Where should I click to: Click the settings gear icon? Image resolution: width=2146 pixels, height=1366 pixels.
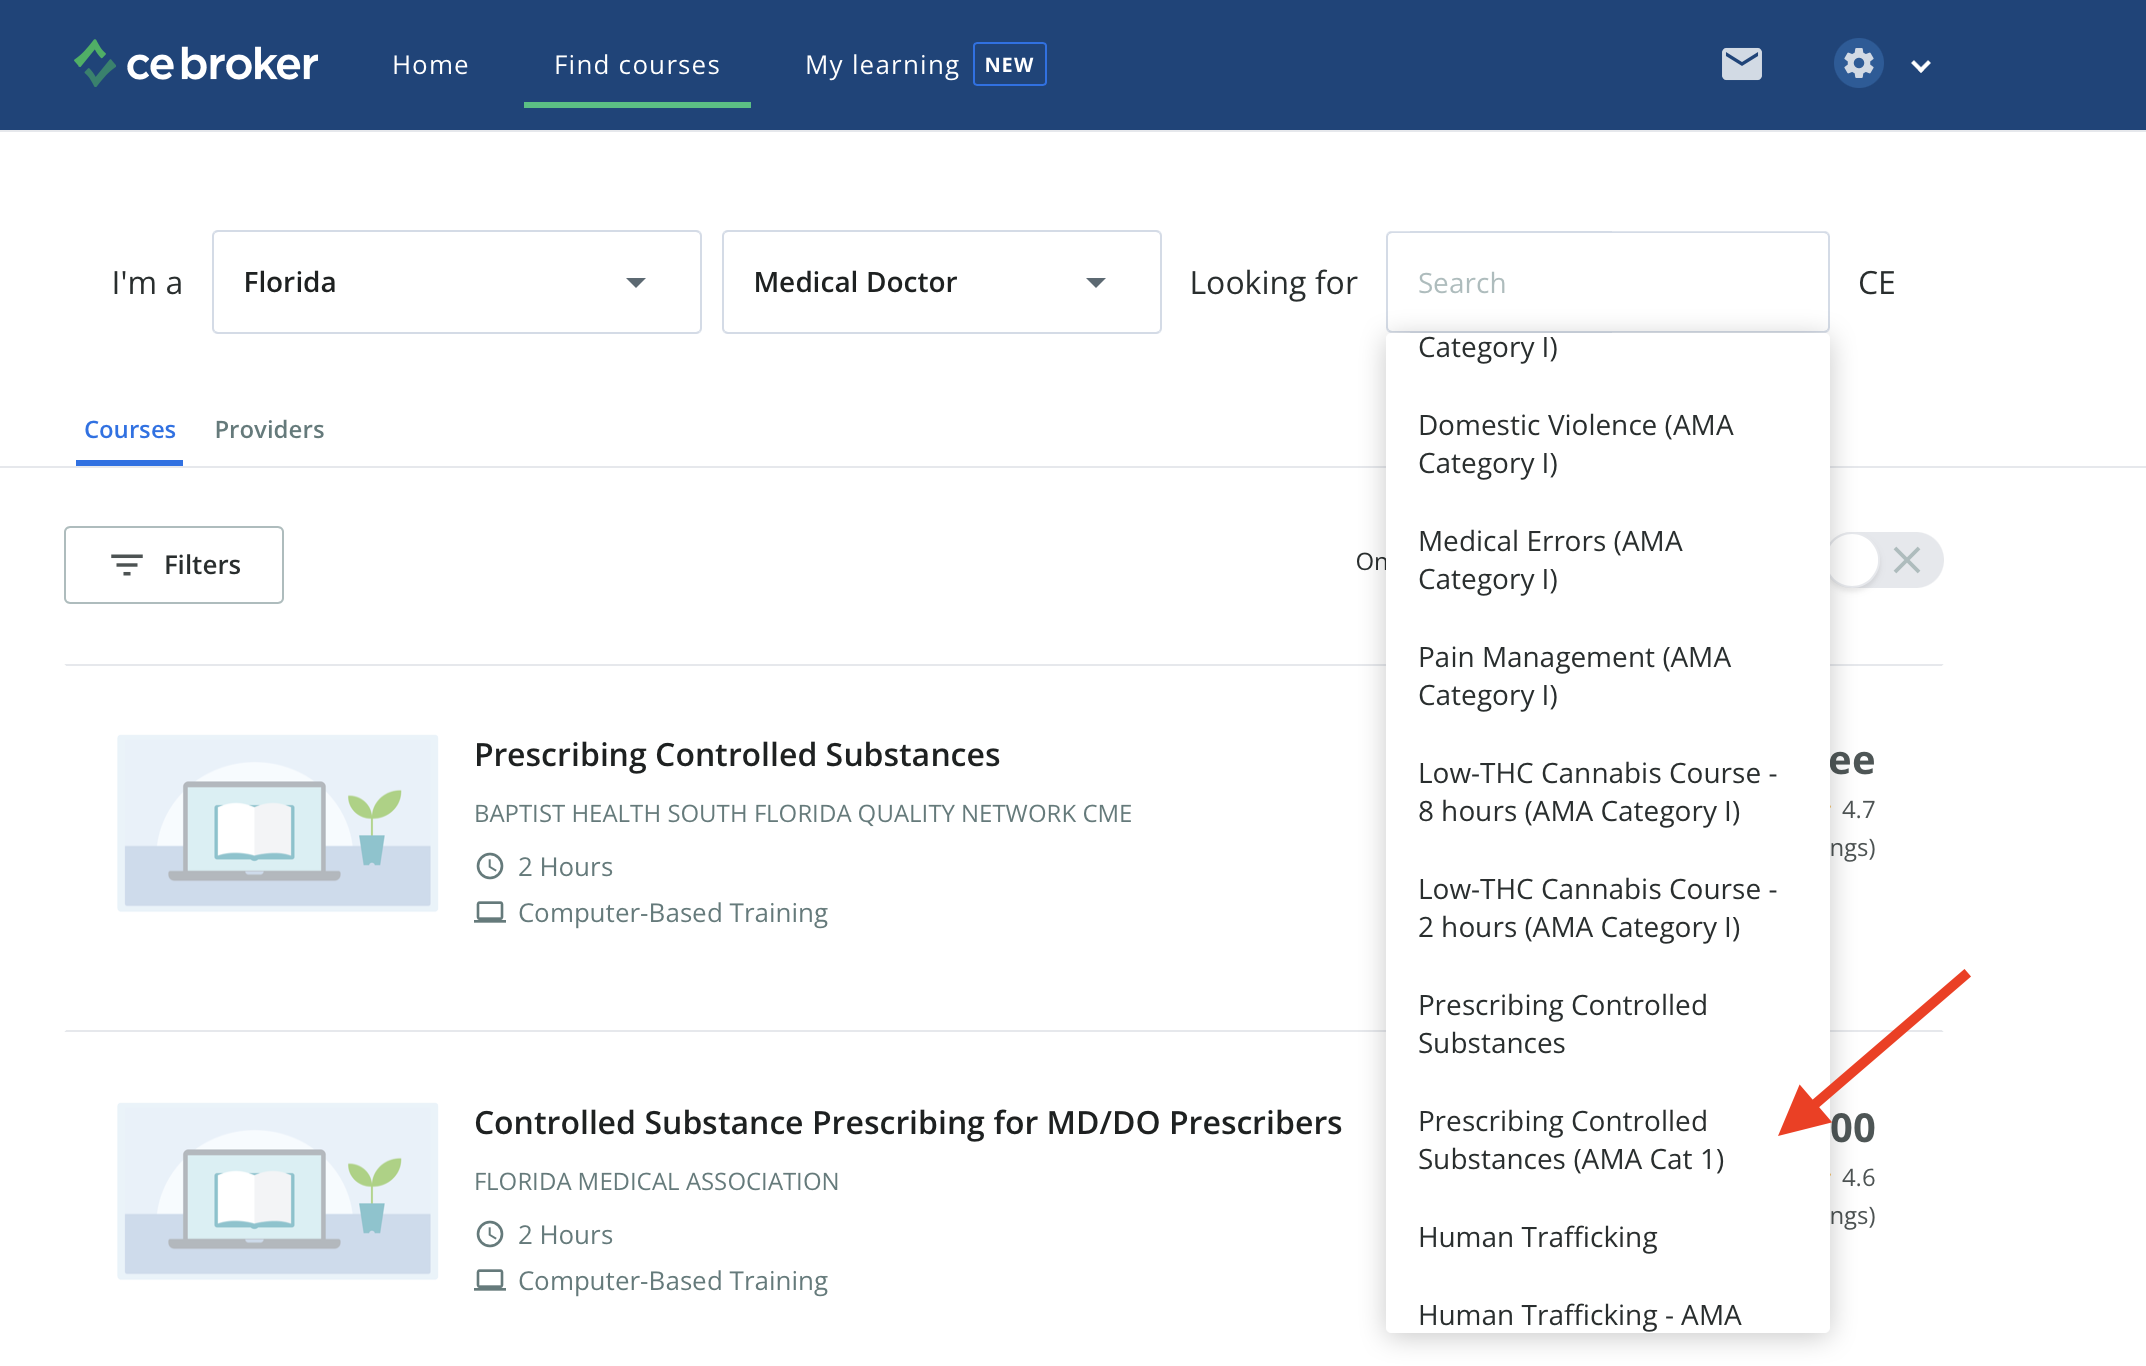(x=1858, y=64)
